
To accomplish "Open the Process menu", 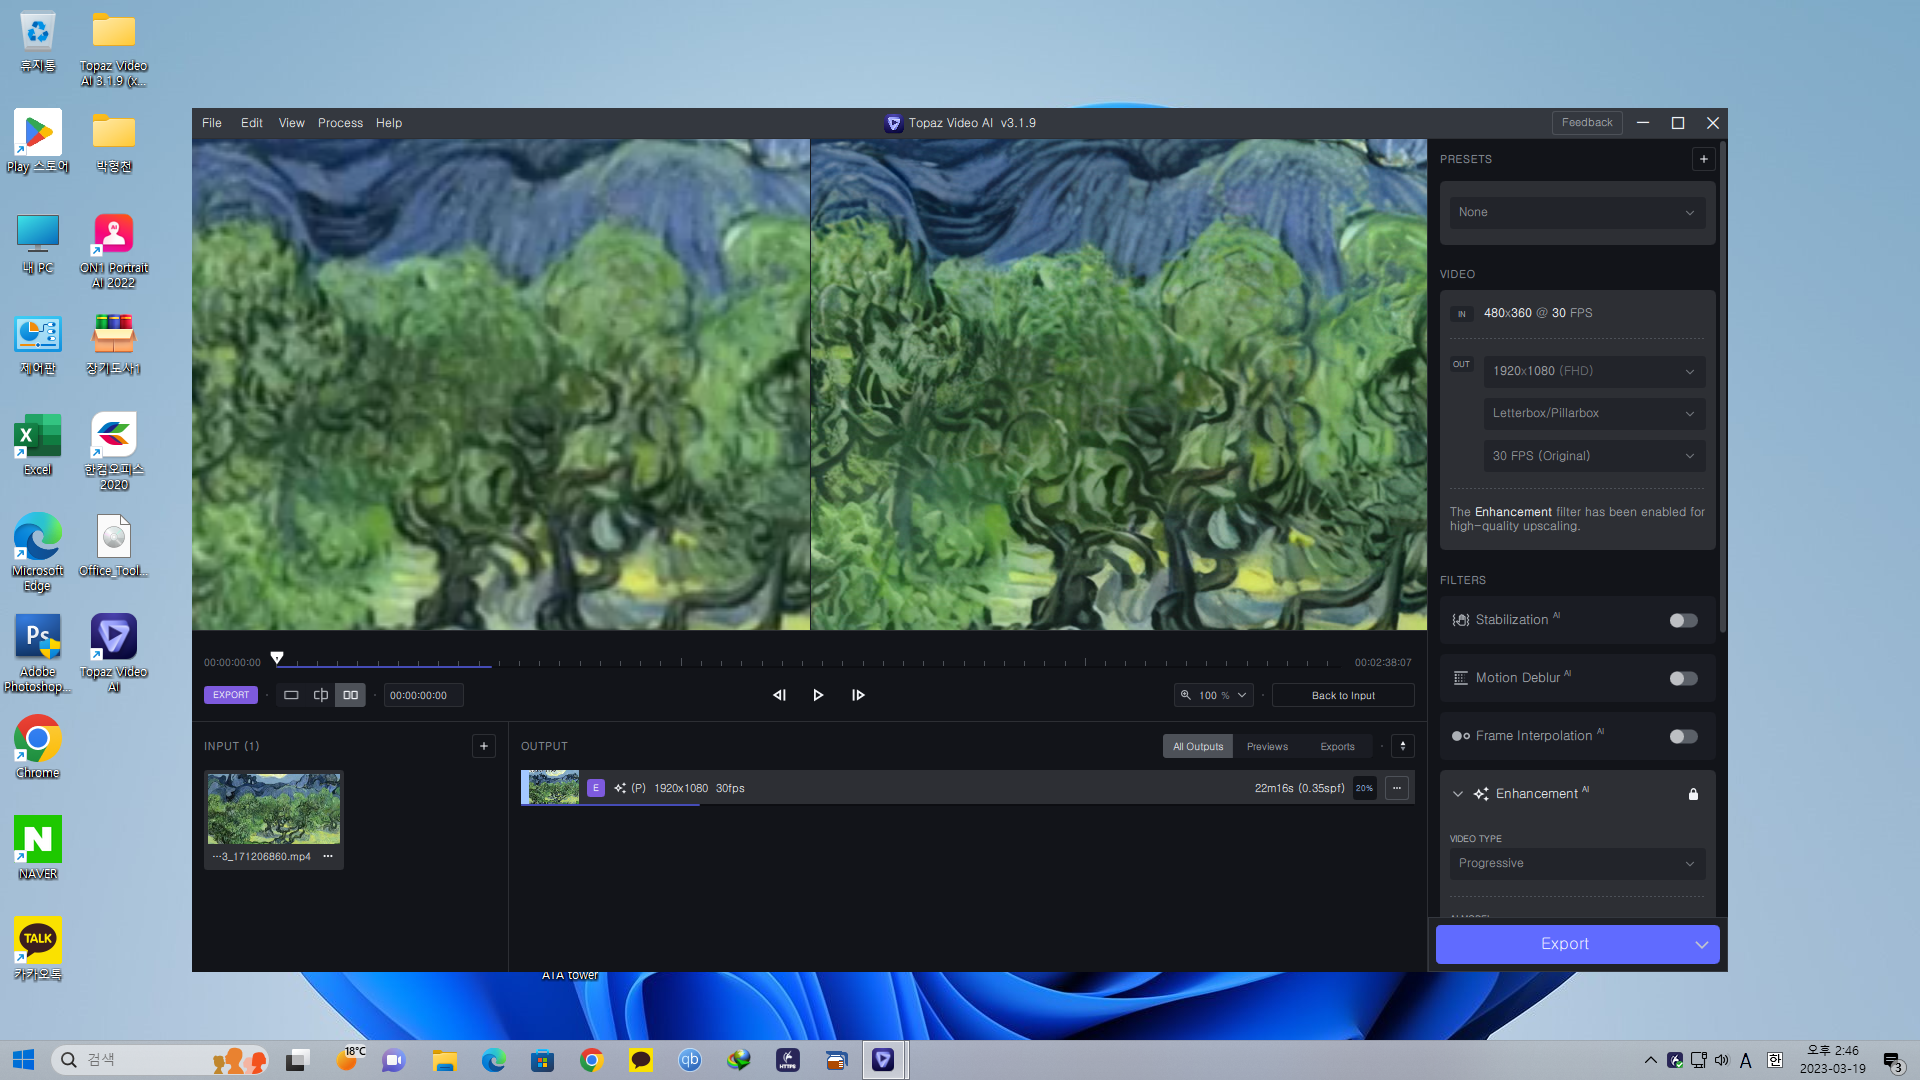I will pyautogui.click(x=340, y=123).
